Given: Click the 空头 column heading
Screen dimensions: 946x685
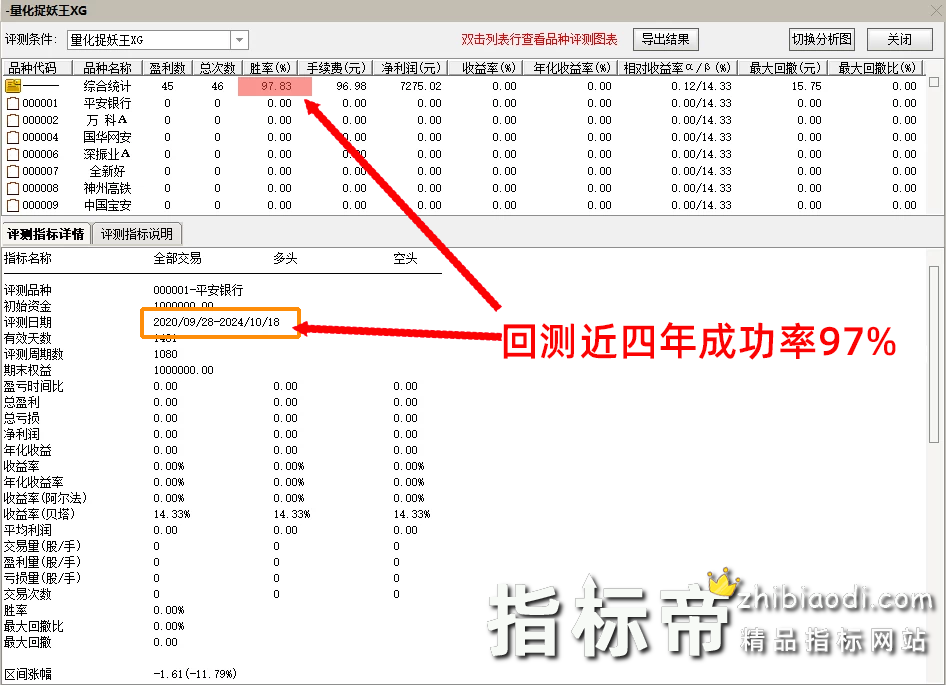Looking at the screenshot, I should pyautogui.click(x=405, y=259).
